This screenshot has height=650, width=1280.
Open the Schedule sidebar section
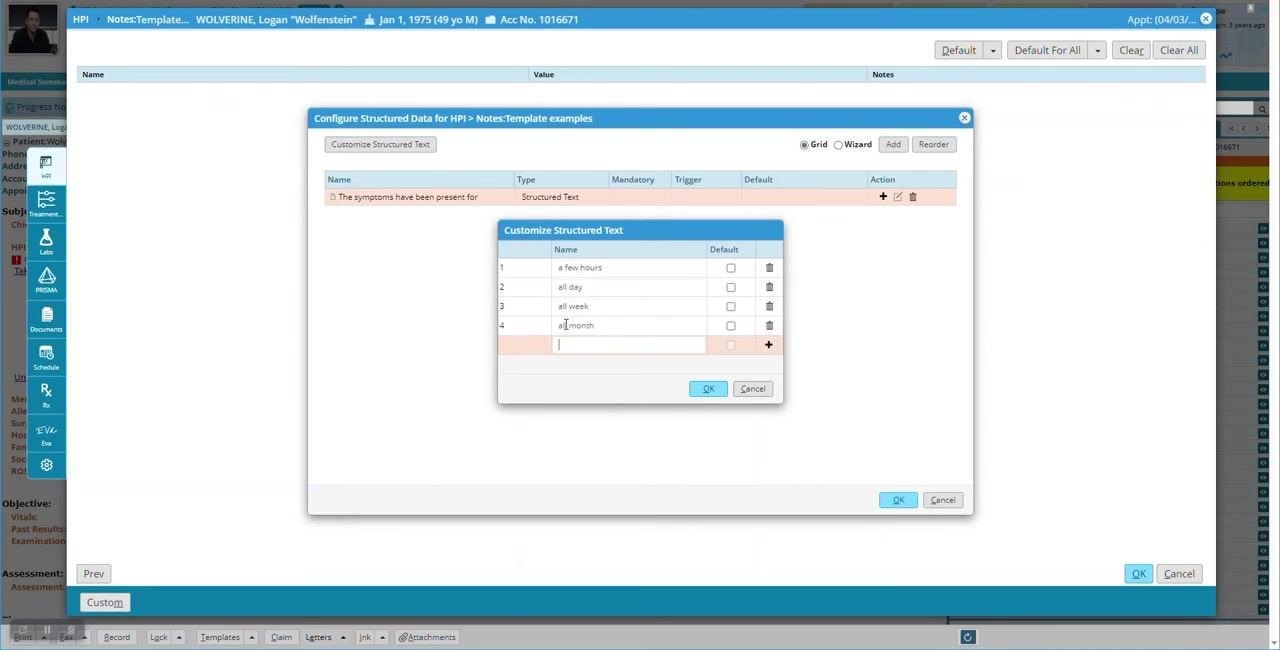coord(46,357)
